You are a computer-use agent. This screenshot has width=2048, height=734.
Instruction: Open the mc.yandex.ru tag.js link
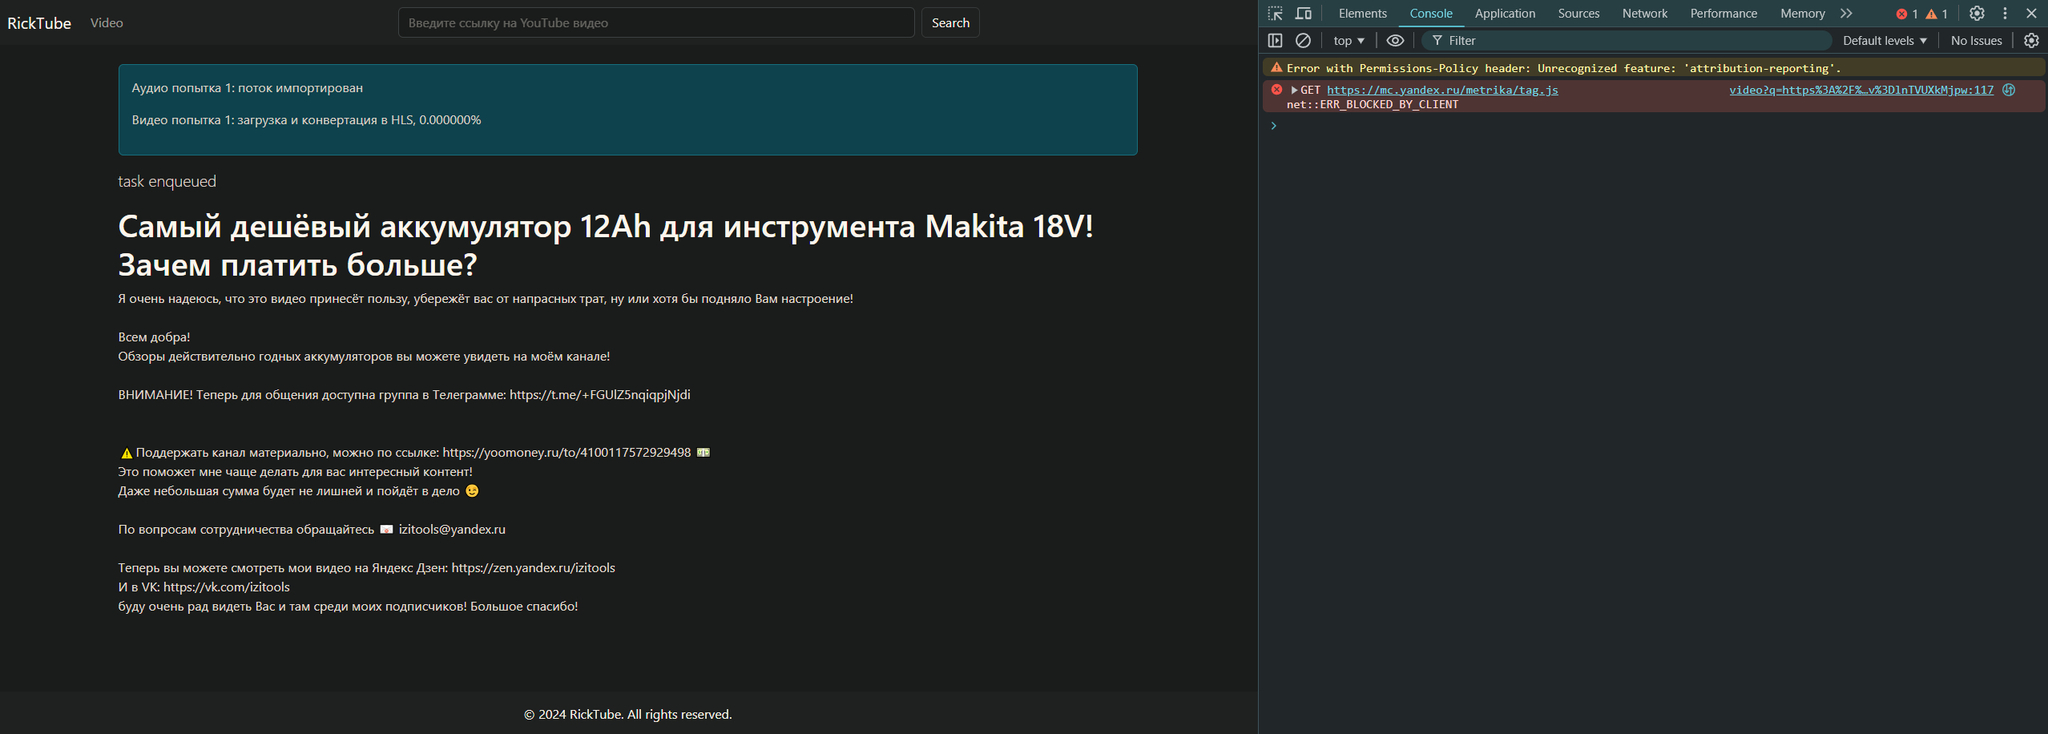[1442, 90]
